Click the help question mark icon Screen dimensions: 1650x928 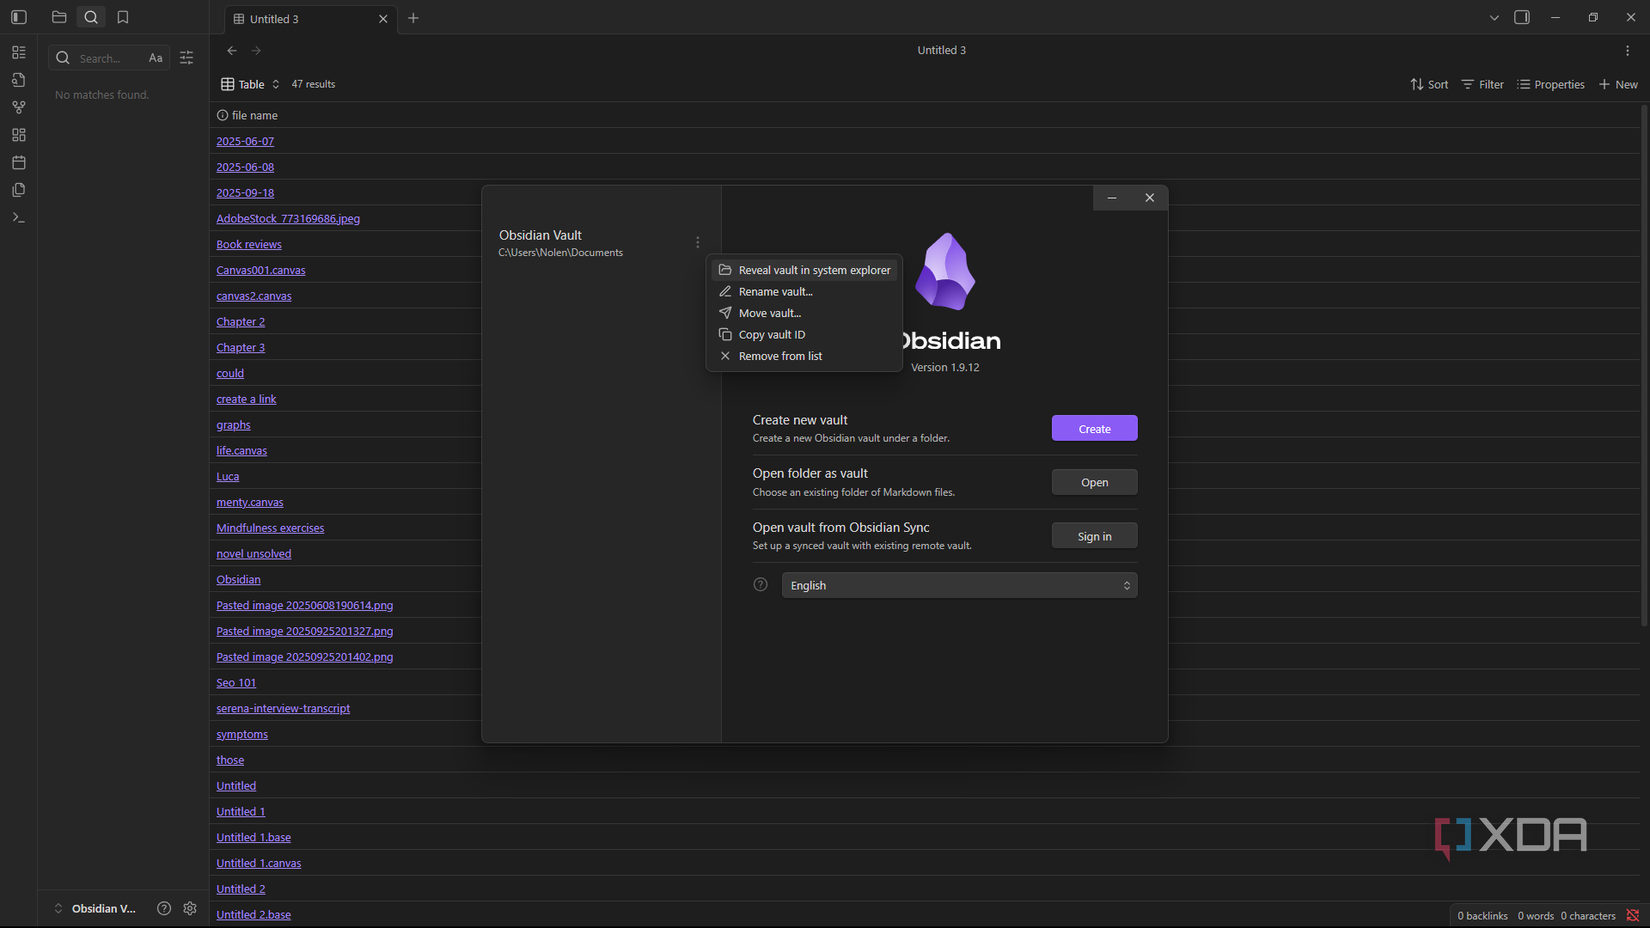coord(164,908)
